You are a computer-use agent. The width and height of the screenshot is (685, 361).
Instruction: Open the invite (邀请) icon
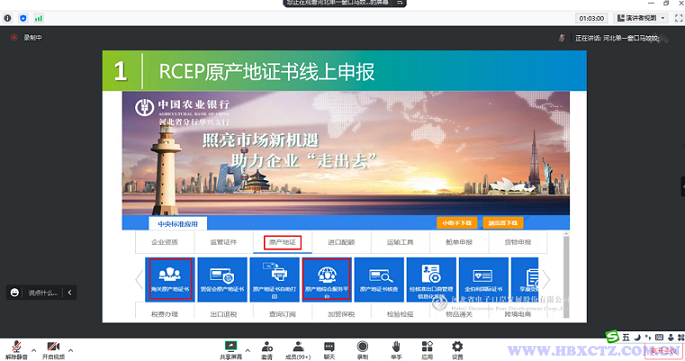pos(267,350)
